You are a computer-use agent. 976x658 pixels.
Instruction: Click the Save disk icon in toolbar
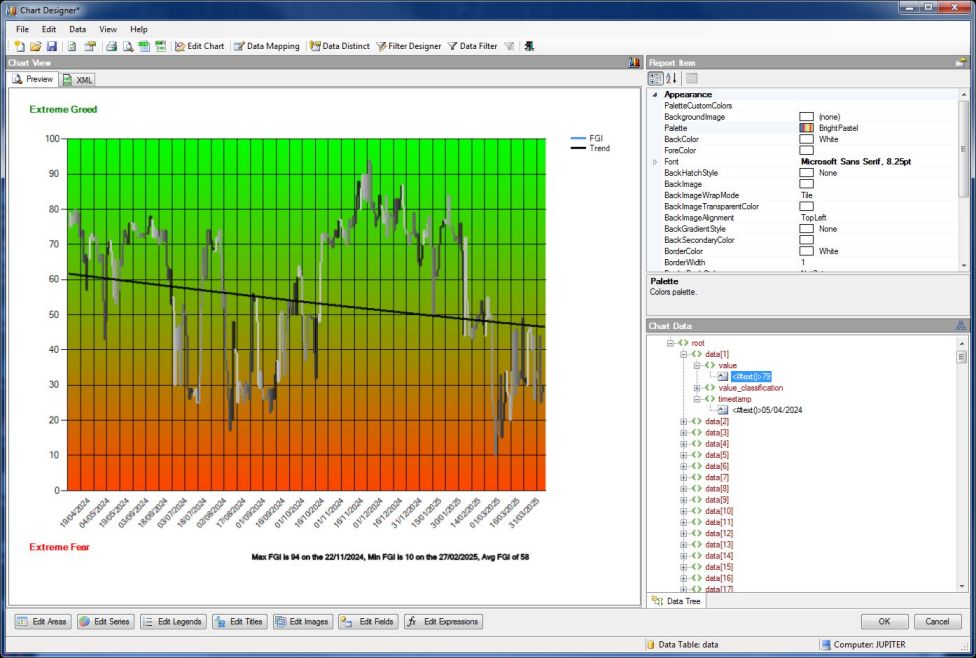(52, 46)
